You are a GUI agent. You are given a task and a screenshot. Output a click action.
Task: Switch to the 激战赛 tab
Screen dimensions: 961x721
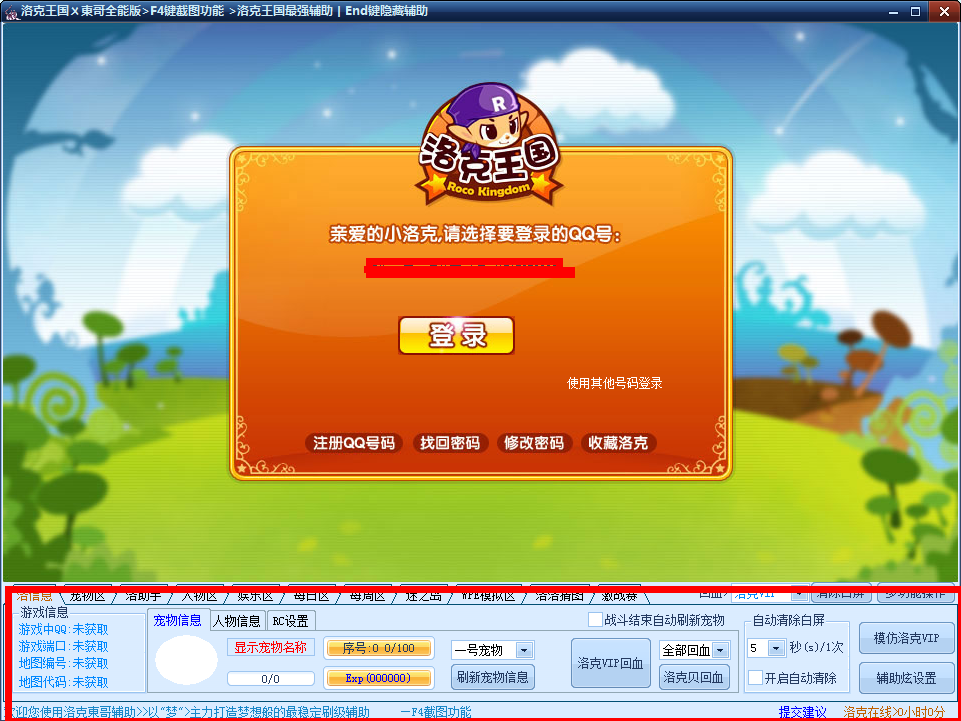[x=620, y=595]
